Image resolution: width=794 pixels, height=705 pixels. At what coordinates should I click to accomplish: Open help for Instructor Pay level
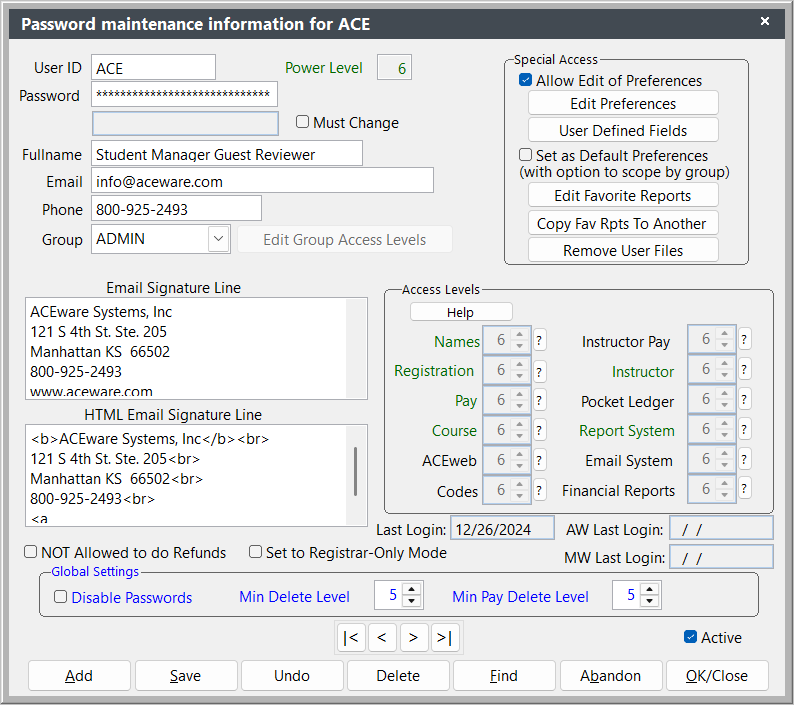pos(744,339)
